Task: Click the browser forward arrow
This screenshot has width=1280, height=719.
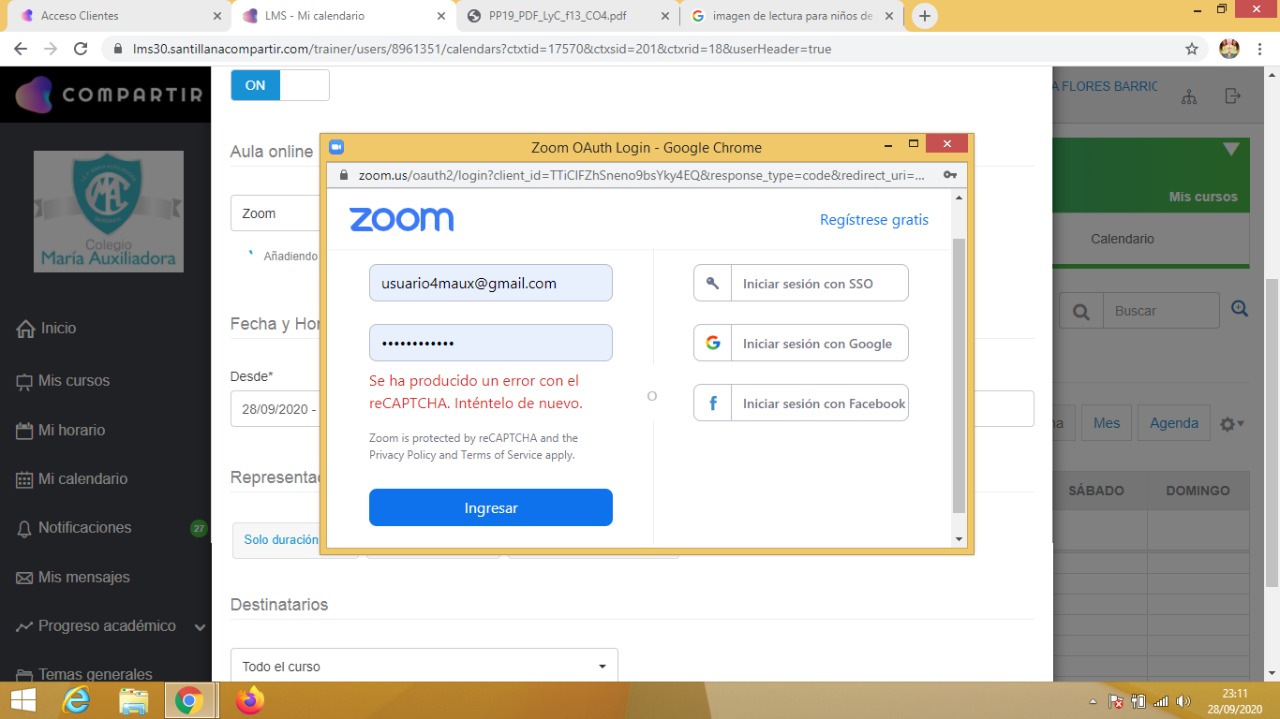Action: 51,49
